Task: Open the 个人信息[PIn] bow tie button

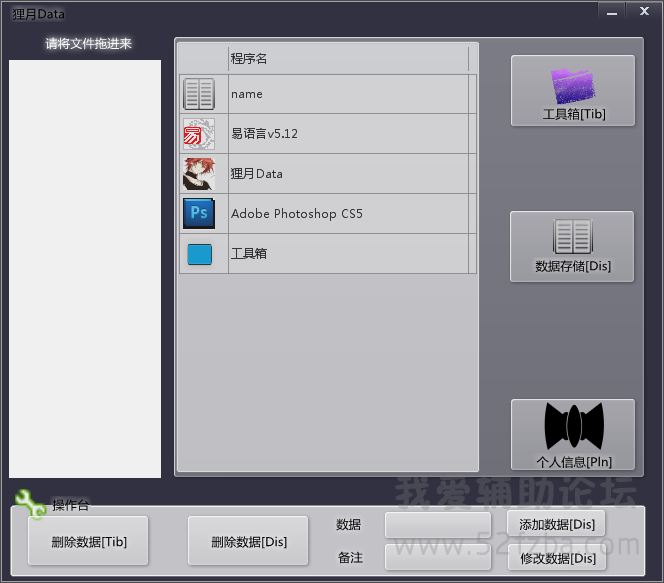Action: click(x=573, y=434)
